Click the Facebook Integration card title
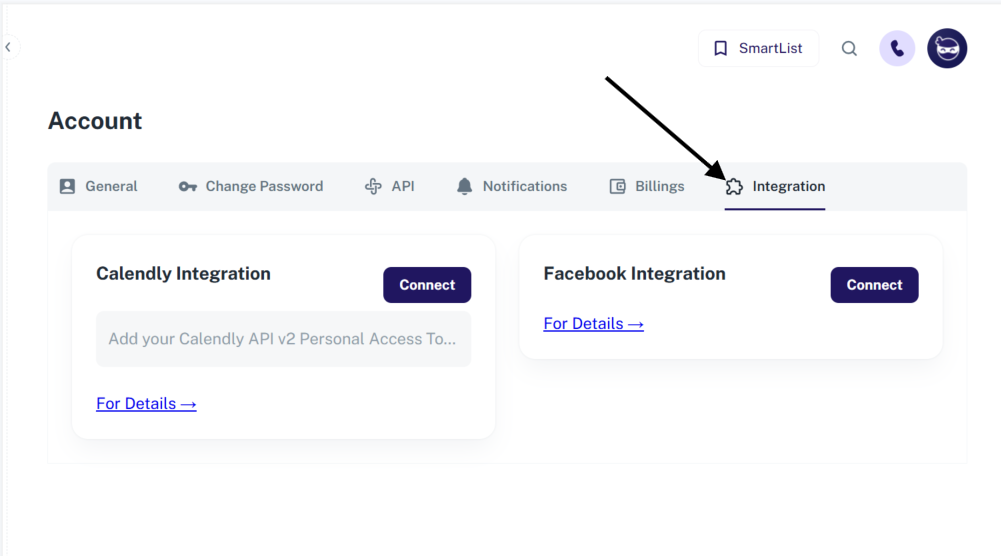This screenshot has height=556, width=1001. click(634, 274)
